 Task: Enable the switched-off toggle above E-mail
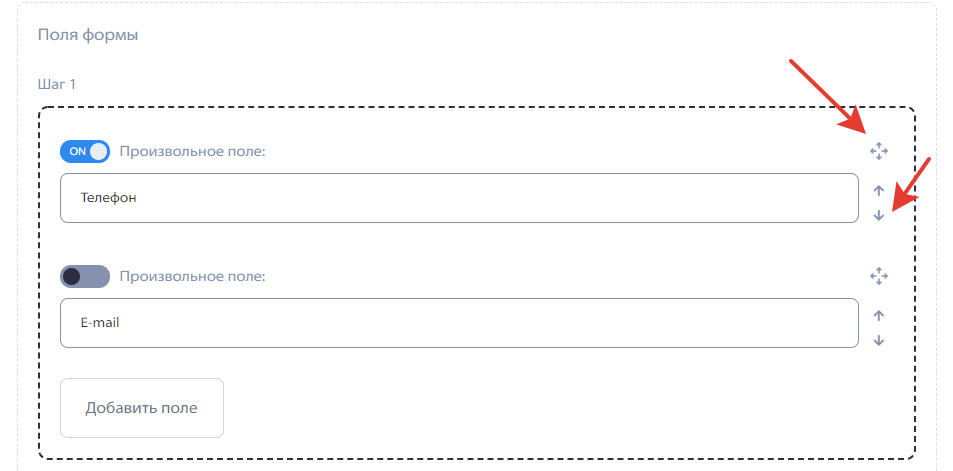pos(84,277)
